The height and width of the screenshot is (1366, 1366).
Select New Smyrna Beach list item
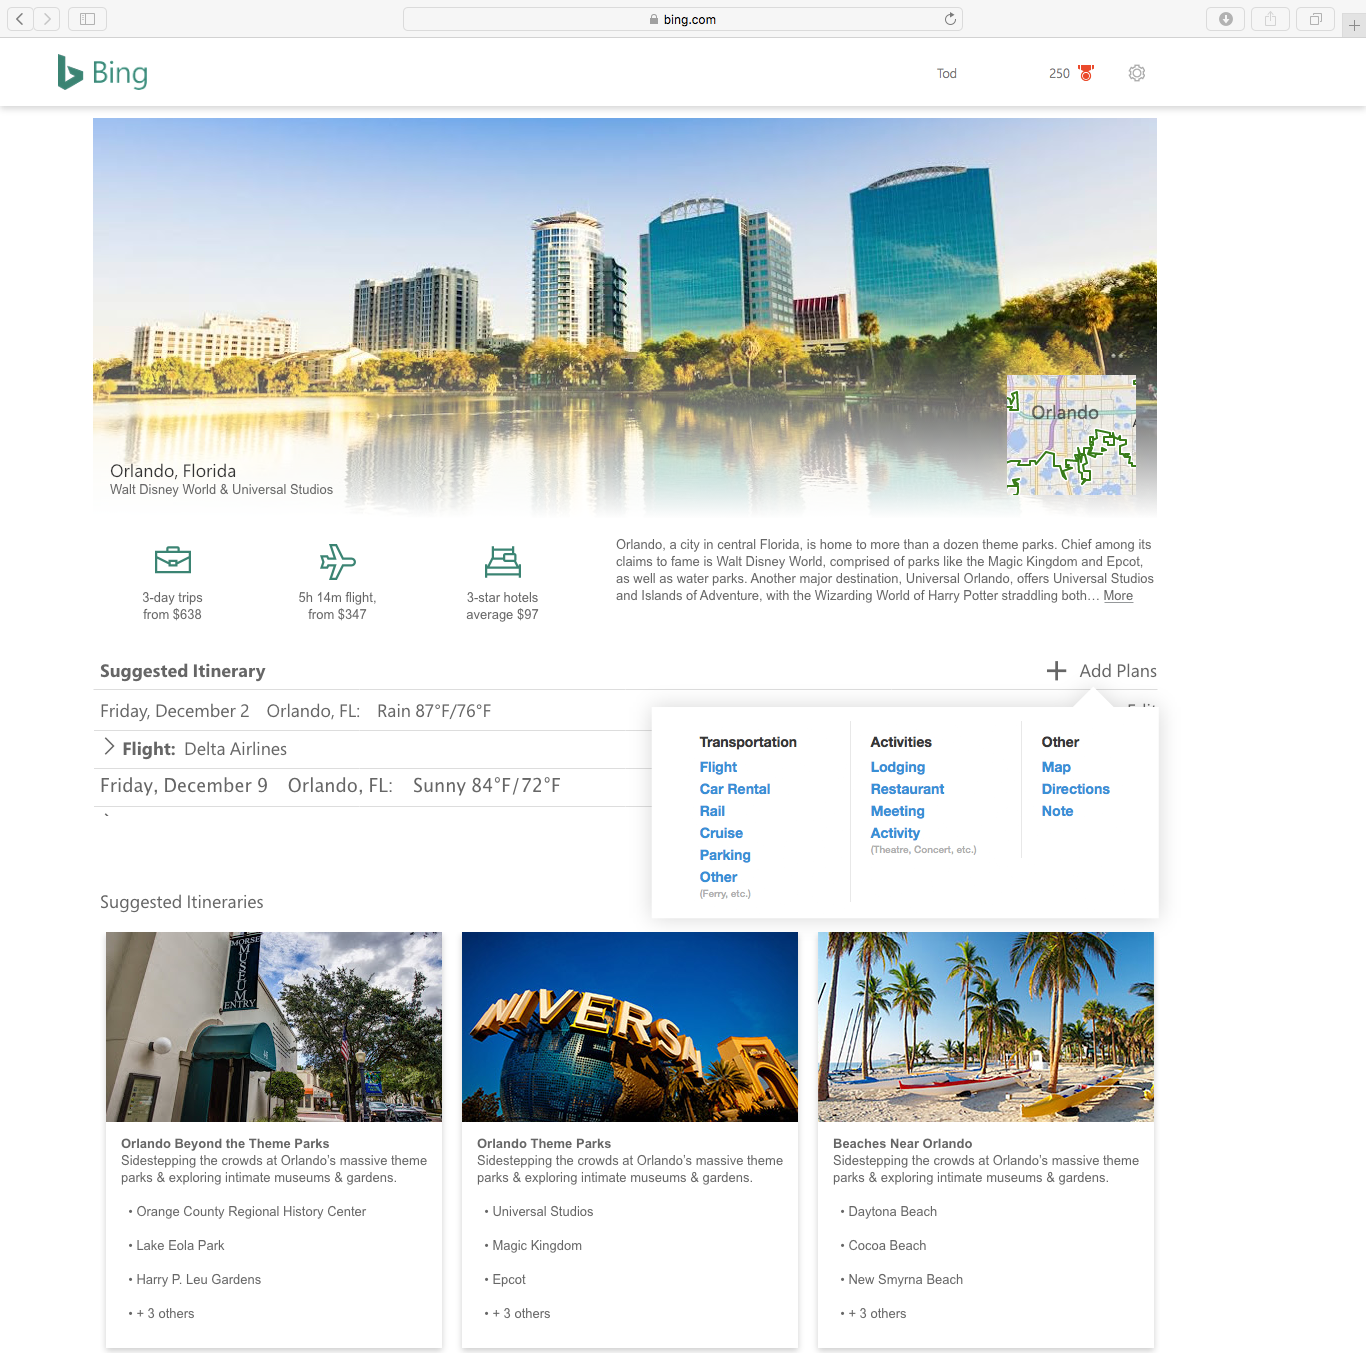point(906,1279)
